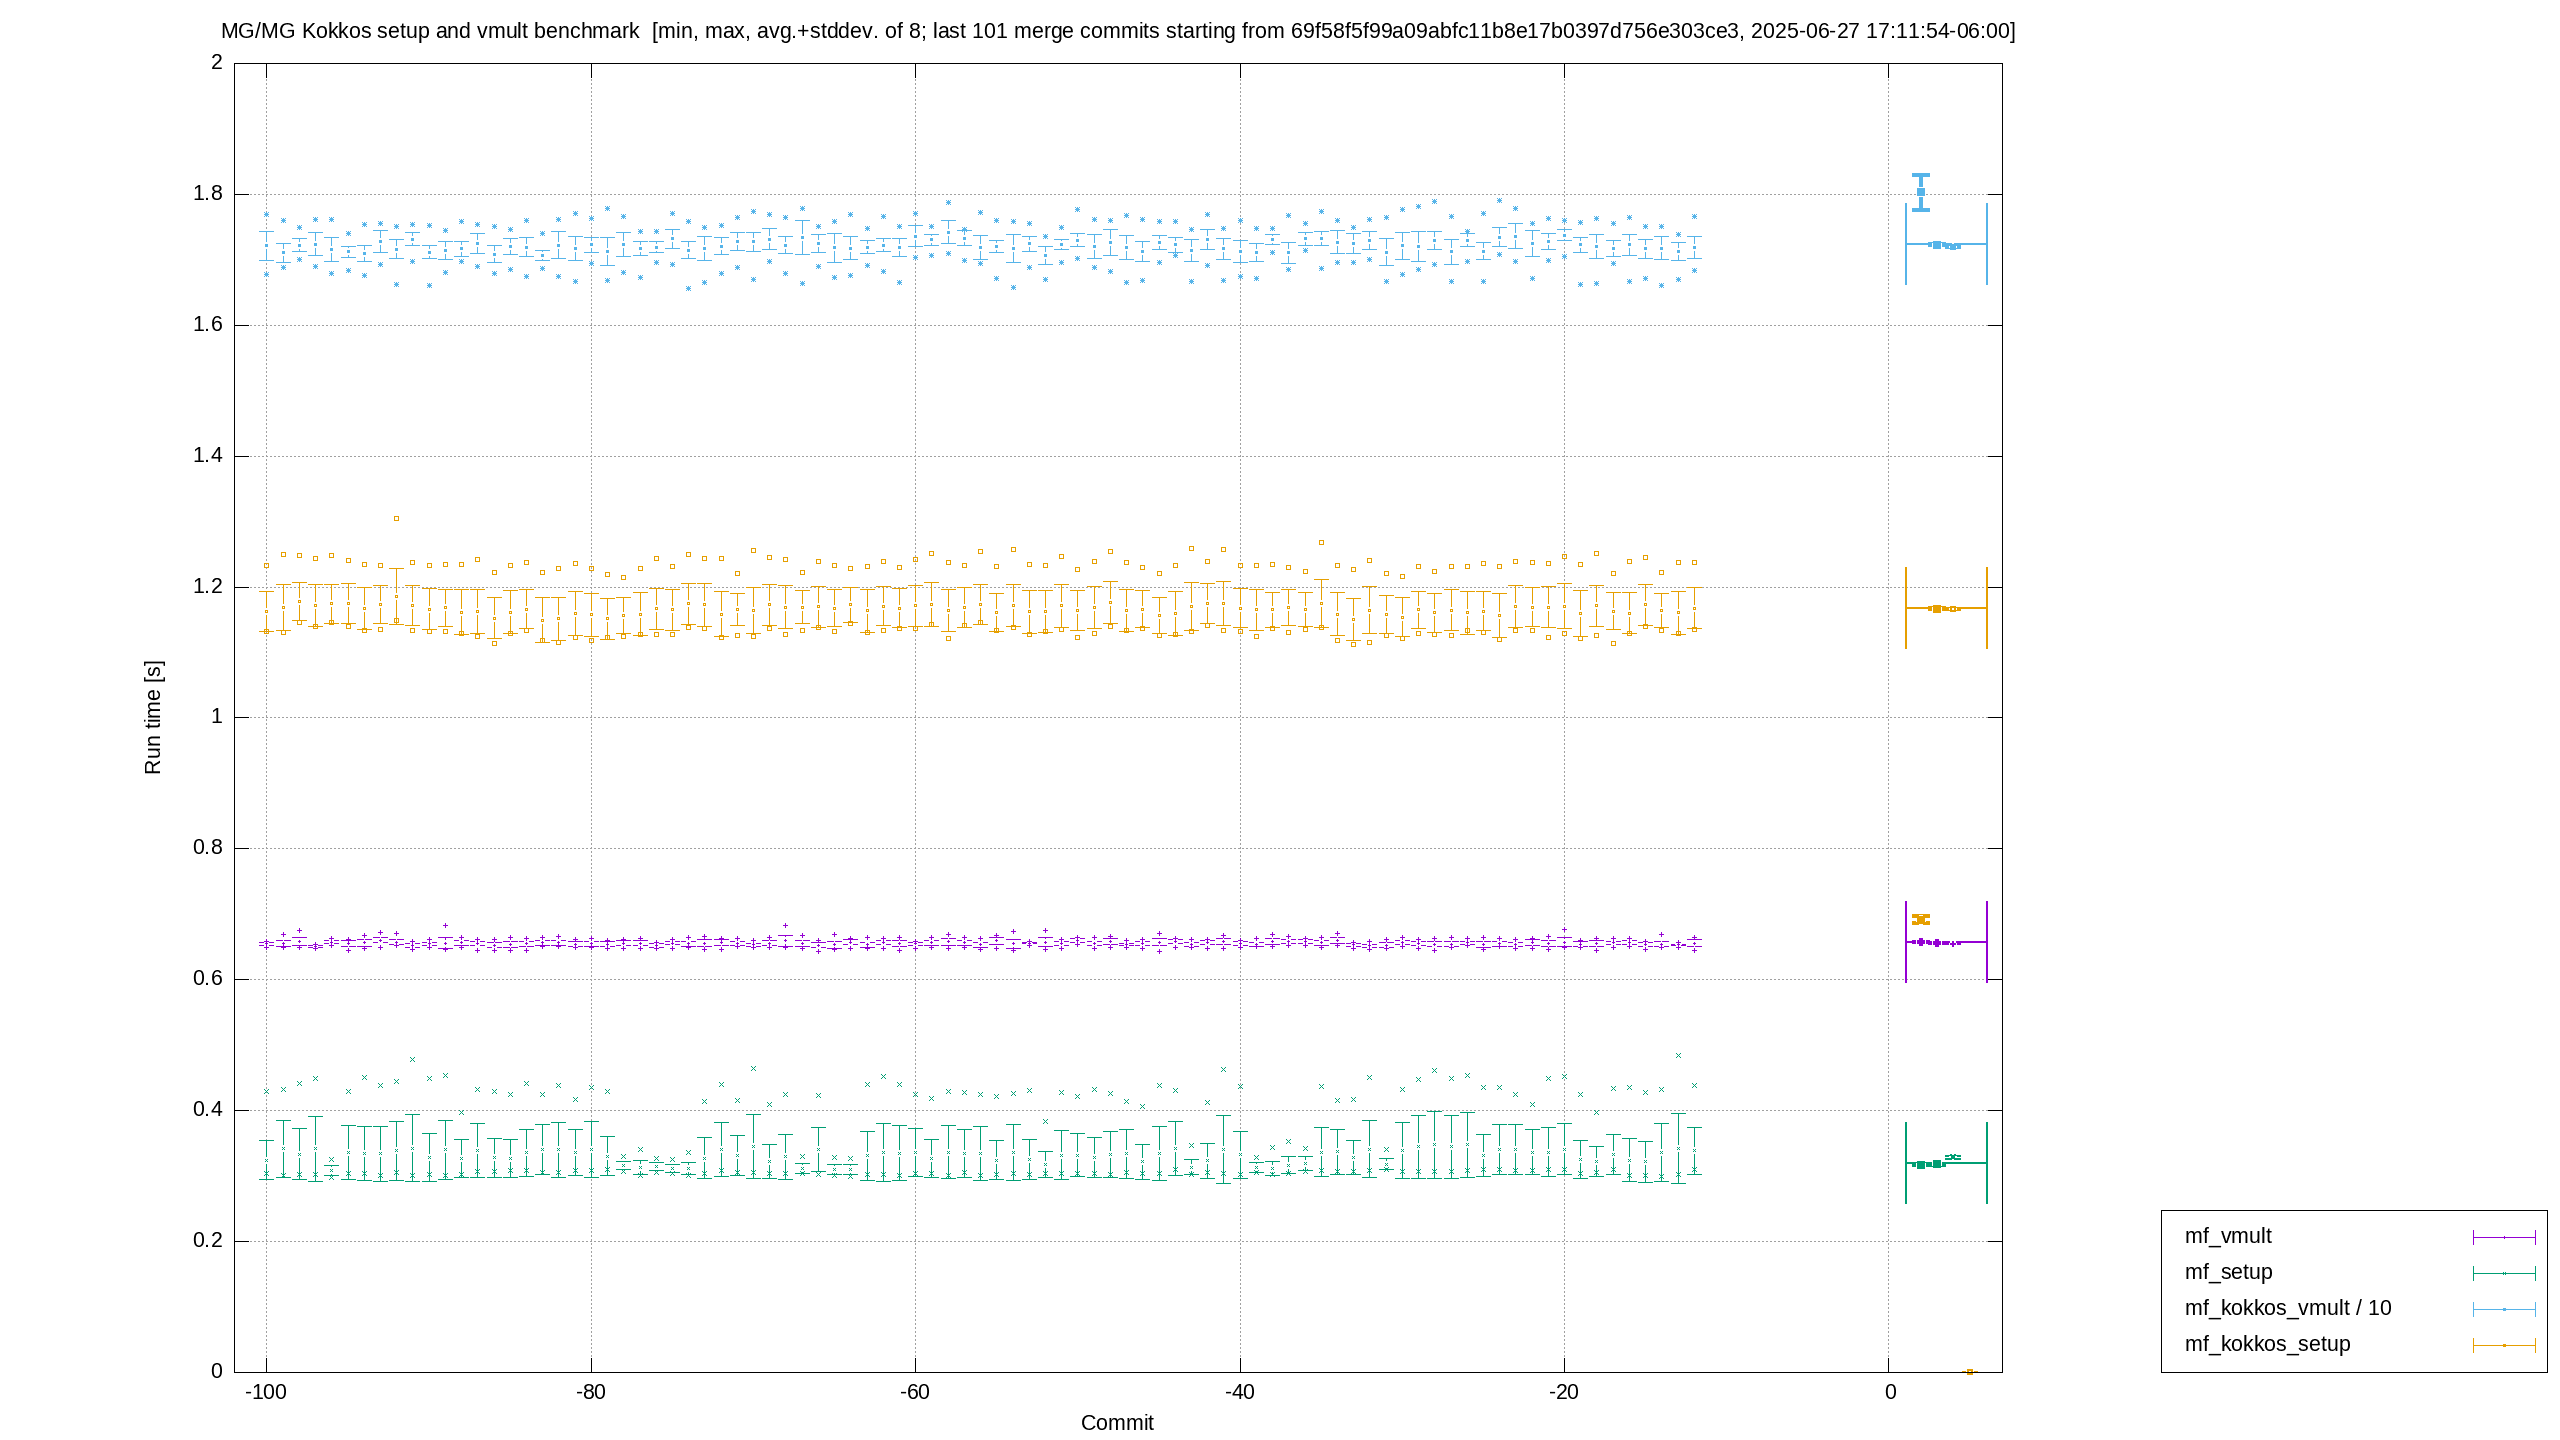Click the mf_vmult legend label
Screen dimensions: 2560x1440
click(x=2227, y=1236)
